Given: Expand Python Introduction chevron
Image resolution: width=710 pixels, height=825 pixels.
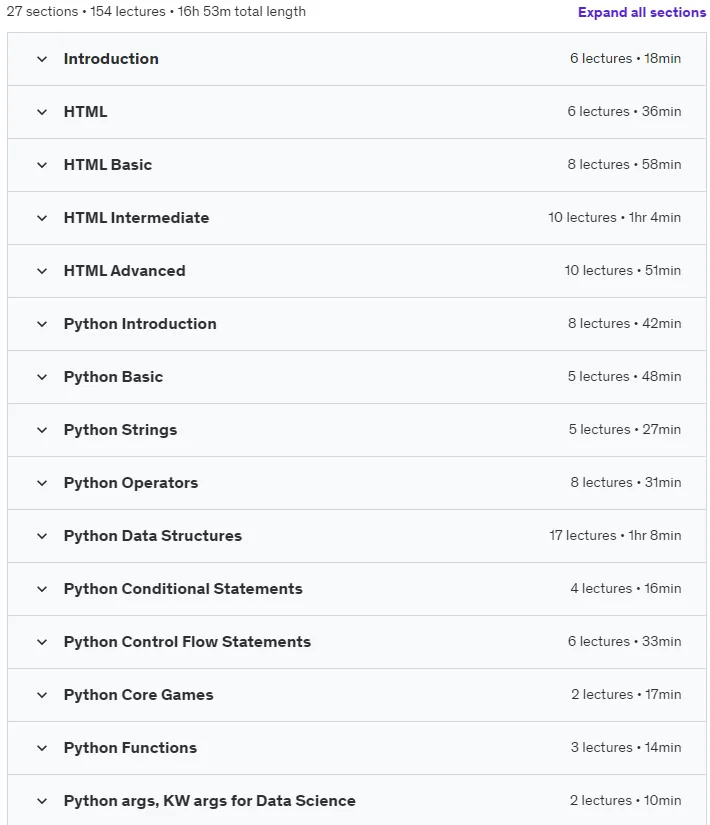Looking at the screenshot, I should tap(42, 324).
